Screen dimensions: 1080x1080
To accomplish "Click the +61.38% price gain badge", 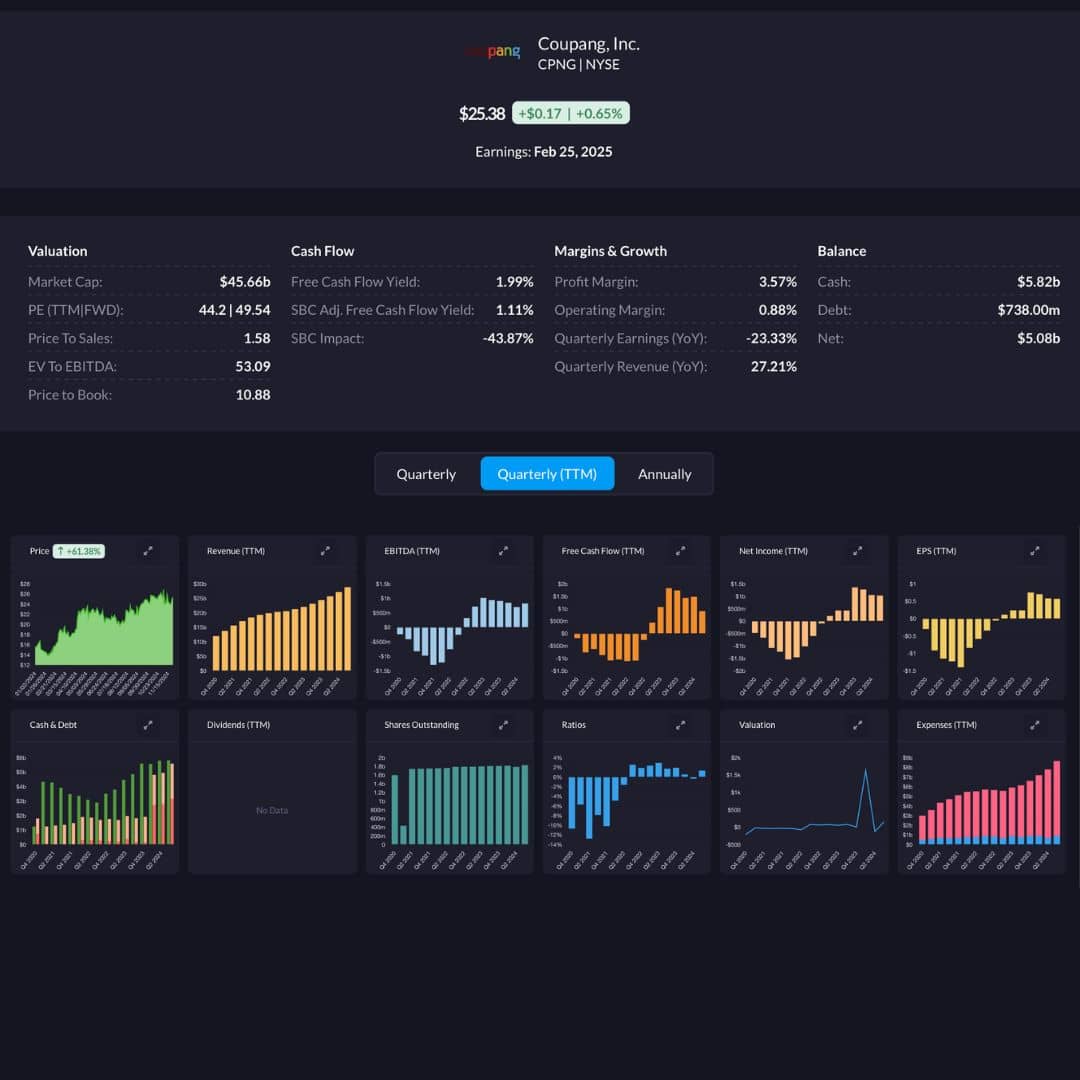I will 79,551.
